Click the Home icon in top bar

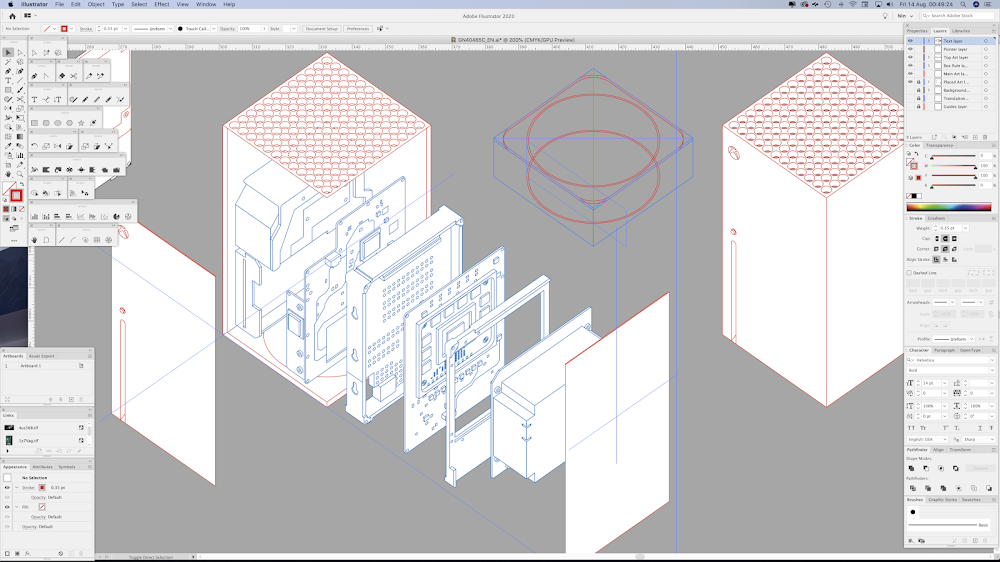click(x=12, y=16)
